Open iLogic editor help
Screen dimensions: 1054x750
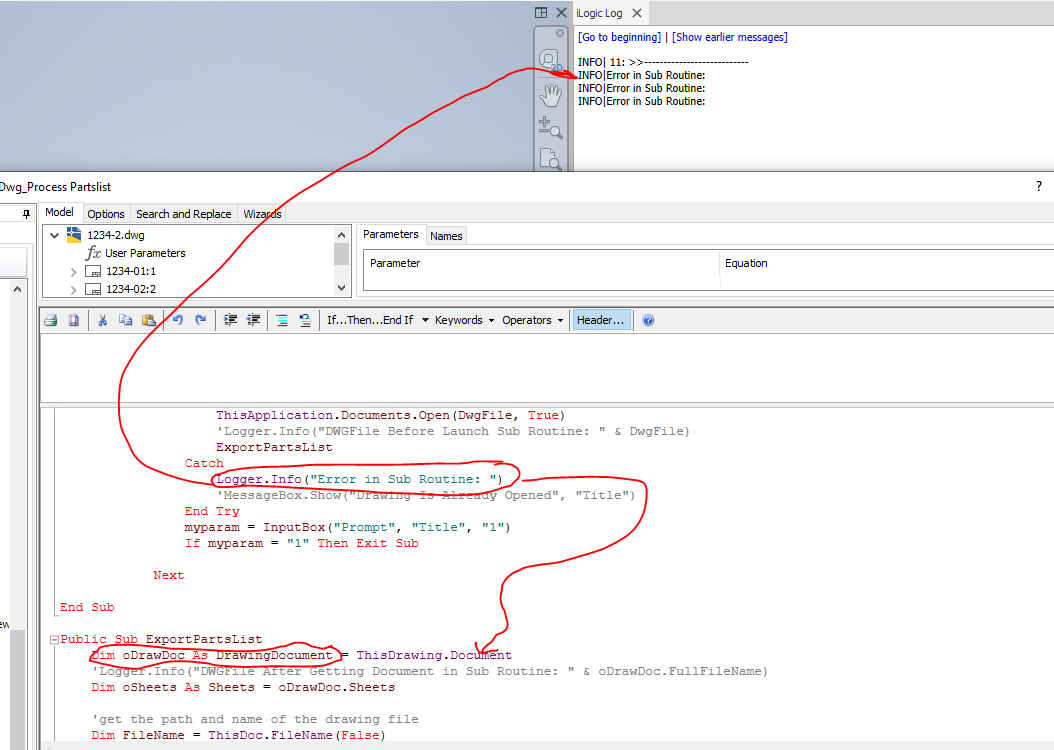pyautogui.click(x=647, y=320)
